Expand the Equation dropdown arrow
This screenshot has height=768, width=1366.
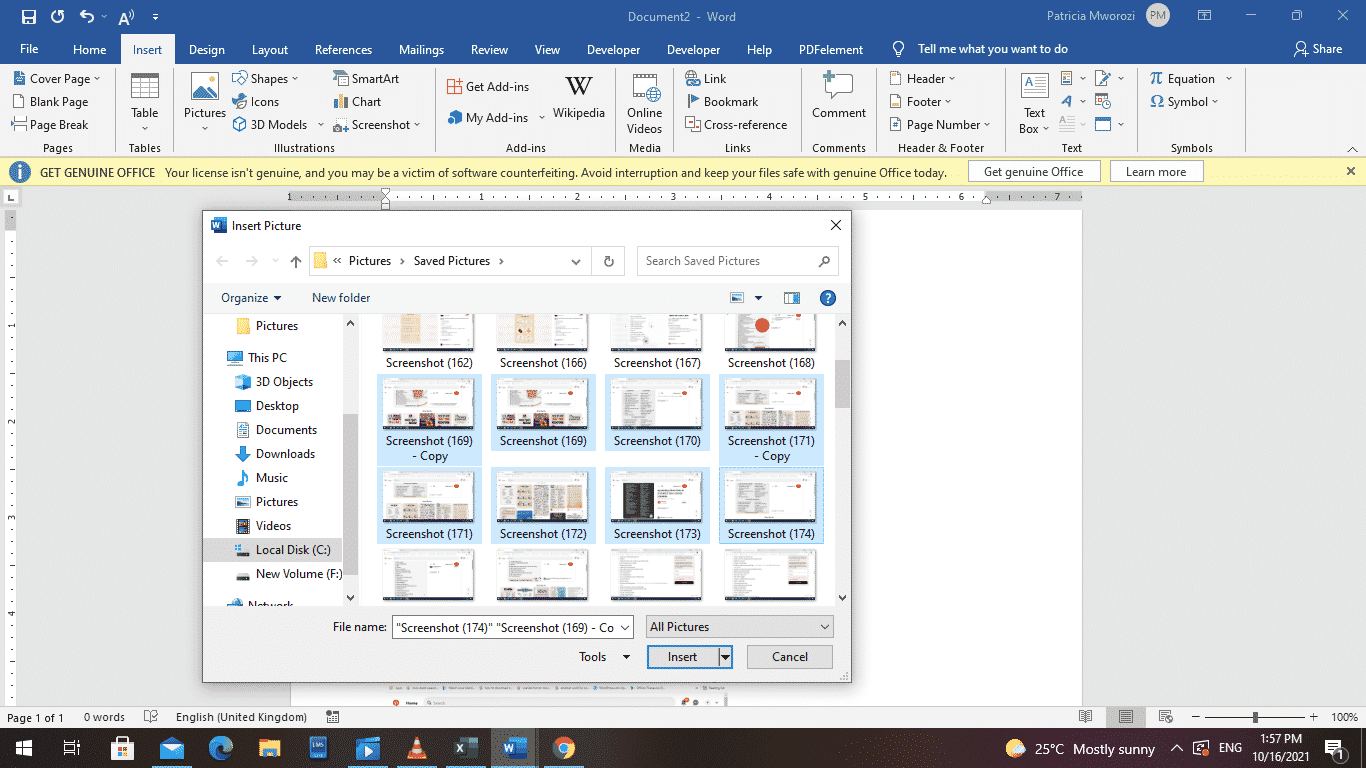click(1229, 79)
